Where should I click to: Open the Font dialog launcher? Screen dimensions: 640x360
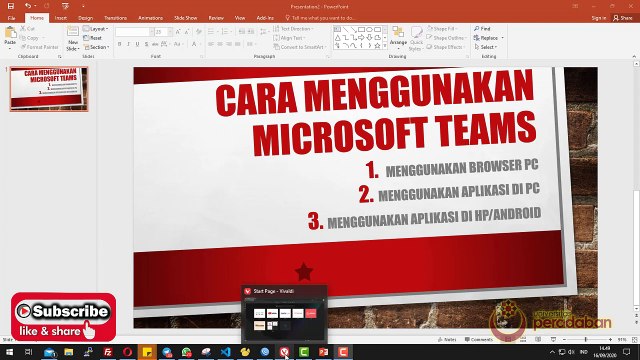pyautogui.click(x=202, y=56)
